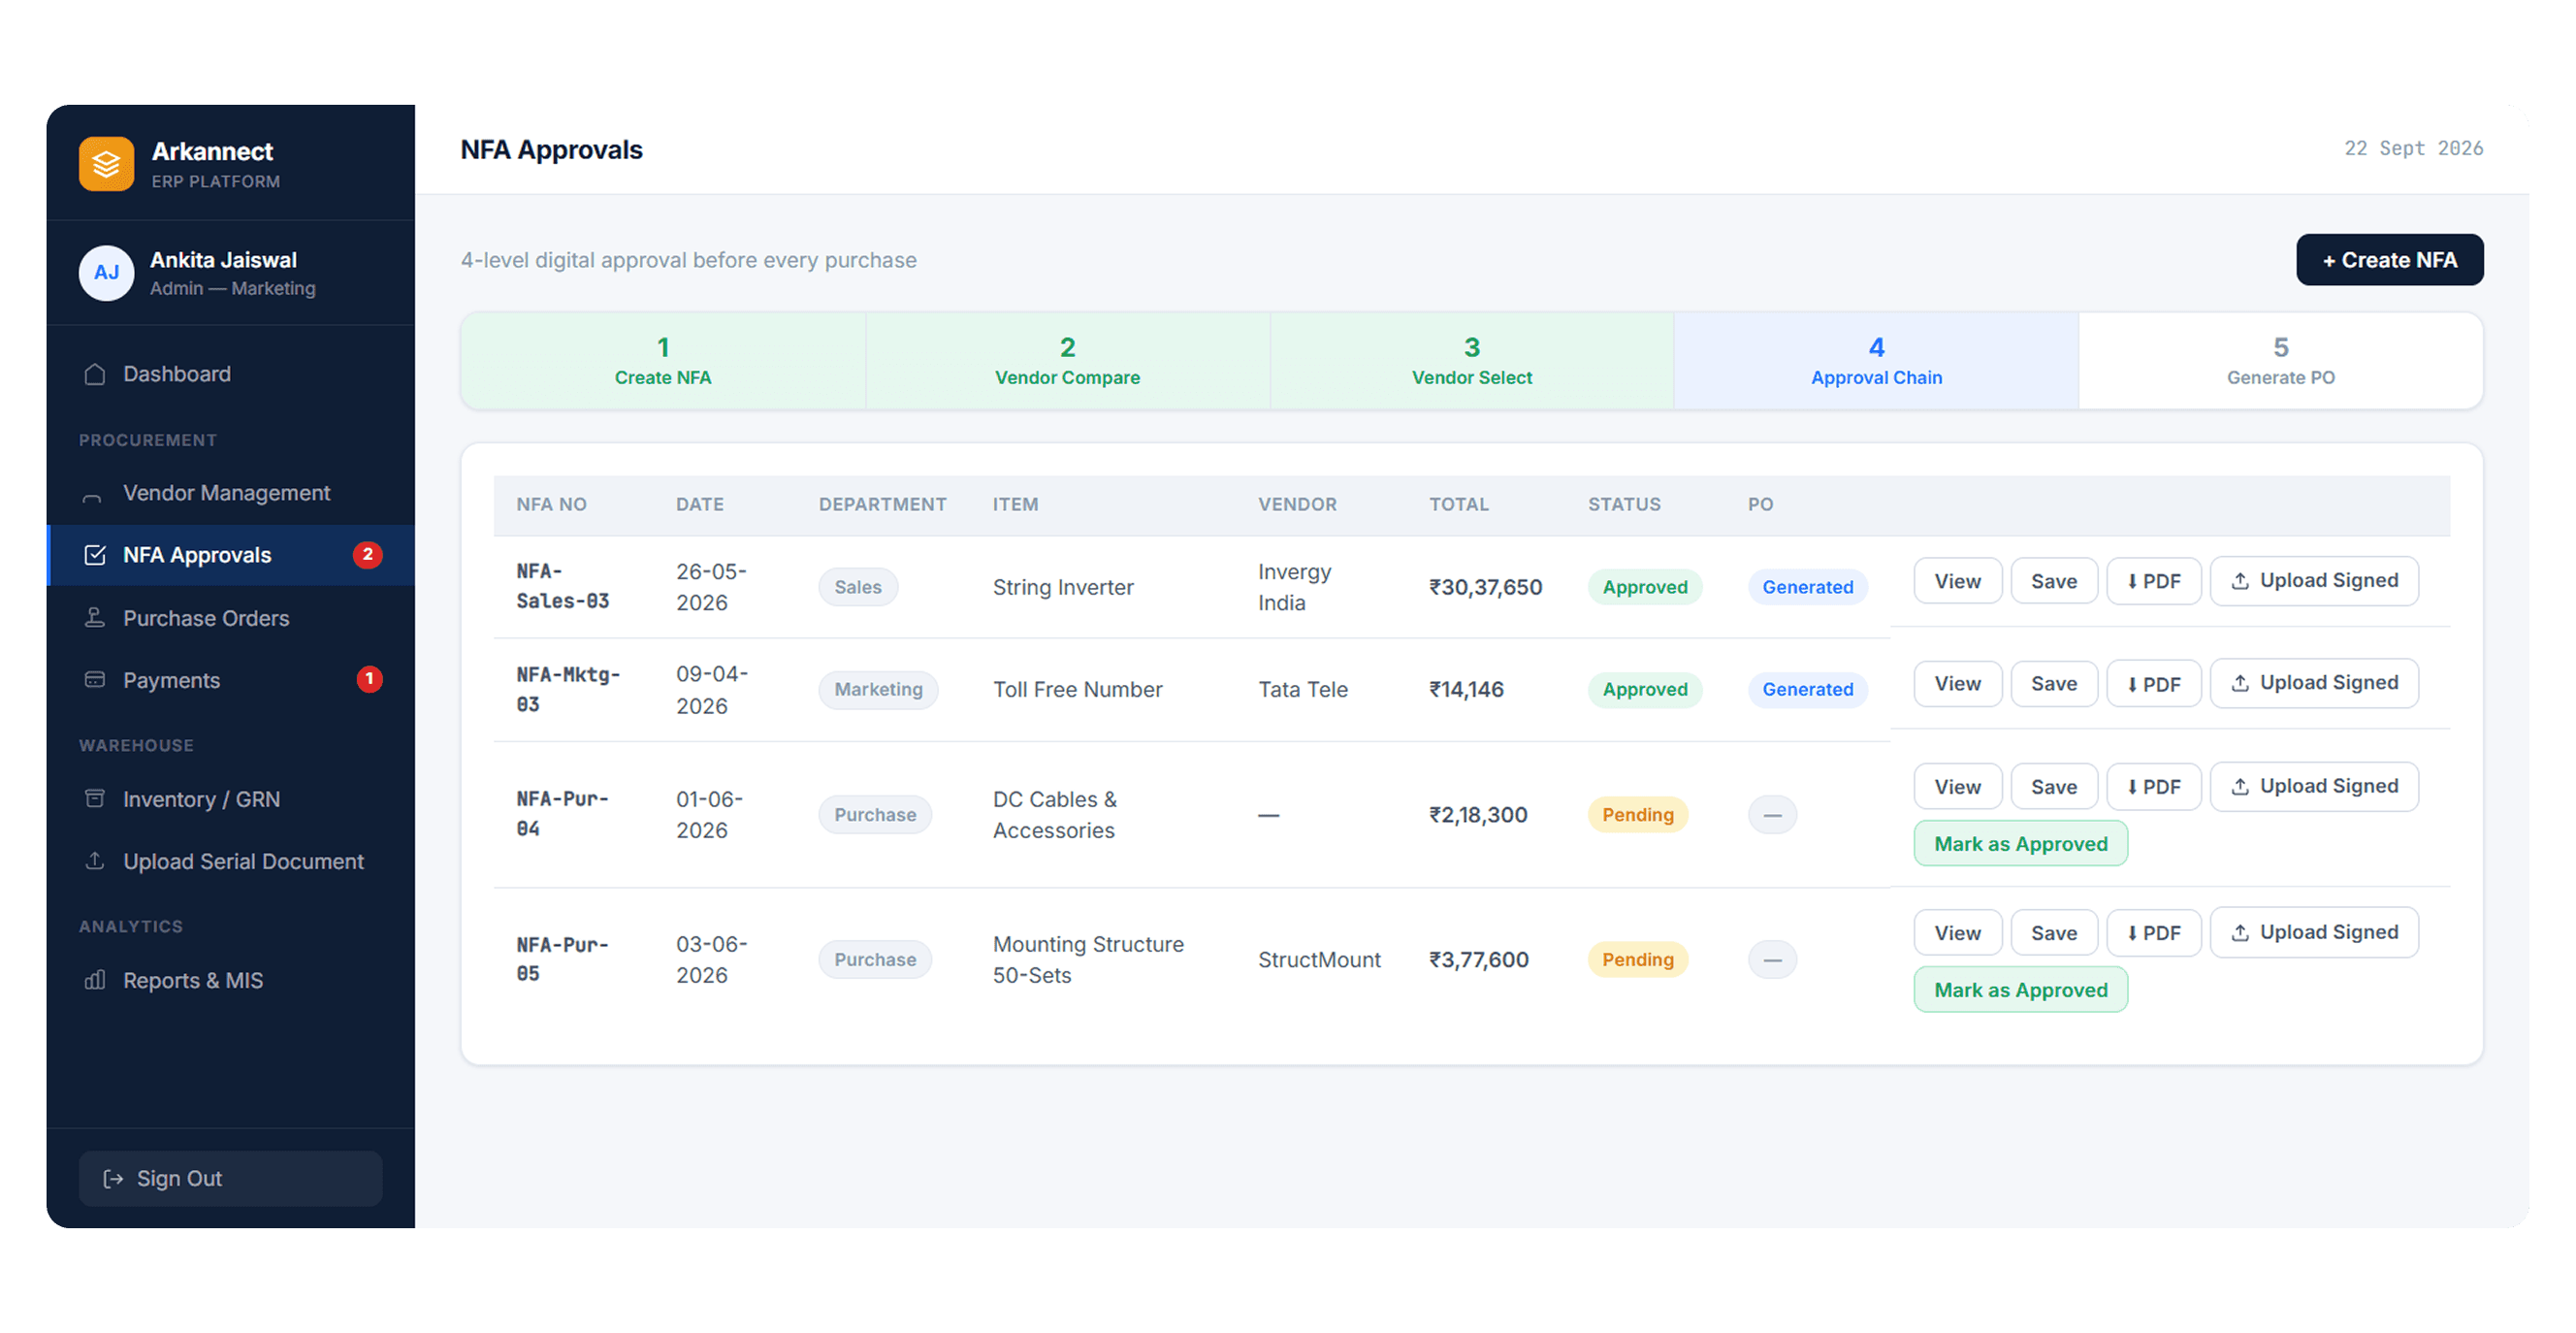The height and width of the screenshot is (1333, 2576).
Task: Open Inventory / GRN section
Action: (x=231, y=799)
